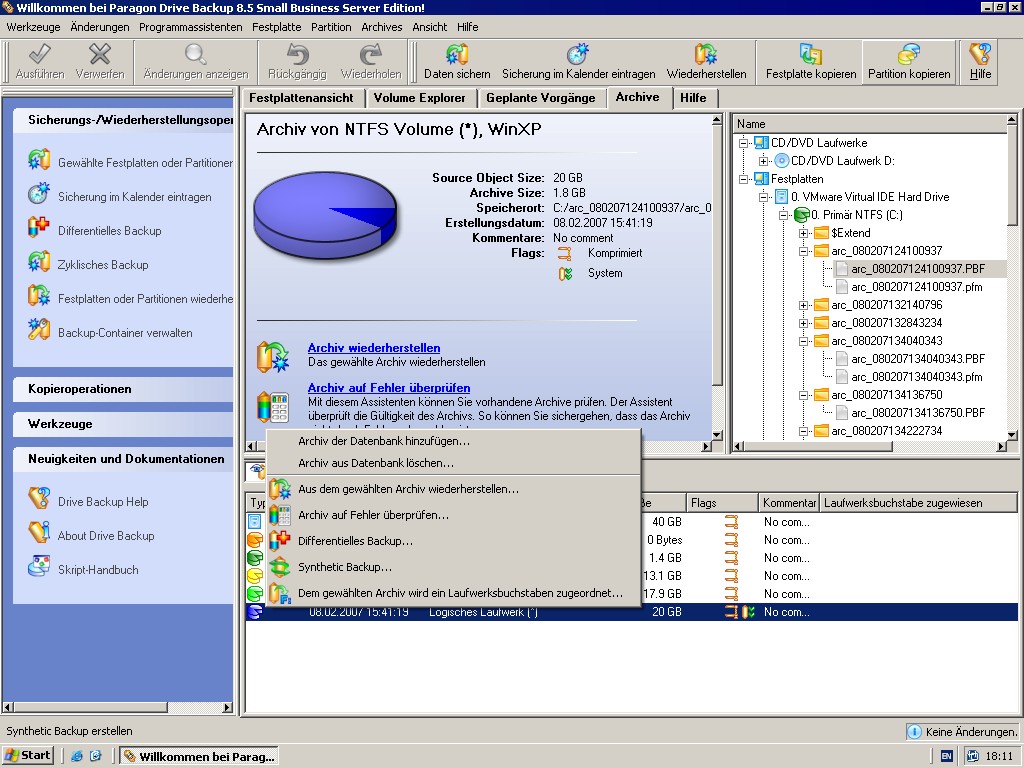Click the Archiv wiederherstellen wizard icon
This screenshot has width=1024, height=768.
[273, 357]
